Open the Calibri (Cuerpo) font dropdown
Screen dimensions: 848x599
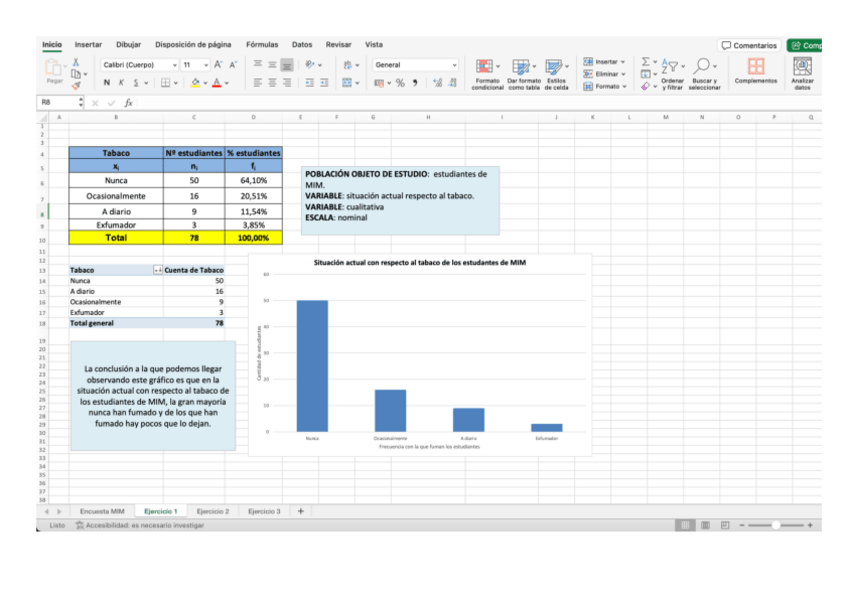pyautogui.click(x=139, y=65)
